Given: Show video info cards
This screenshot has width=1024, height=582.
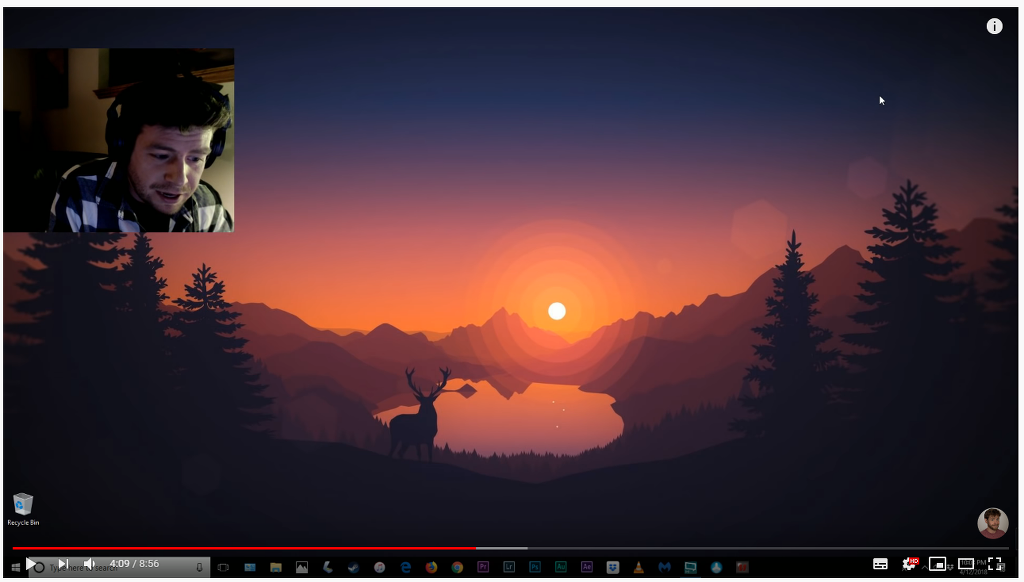Looking at the screenshot, I should (x=994, y=26).
